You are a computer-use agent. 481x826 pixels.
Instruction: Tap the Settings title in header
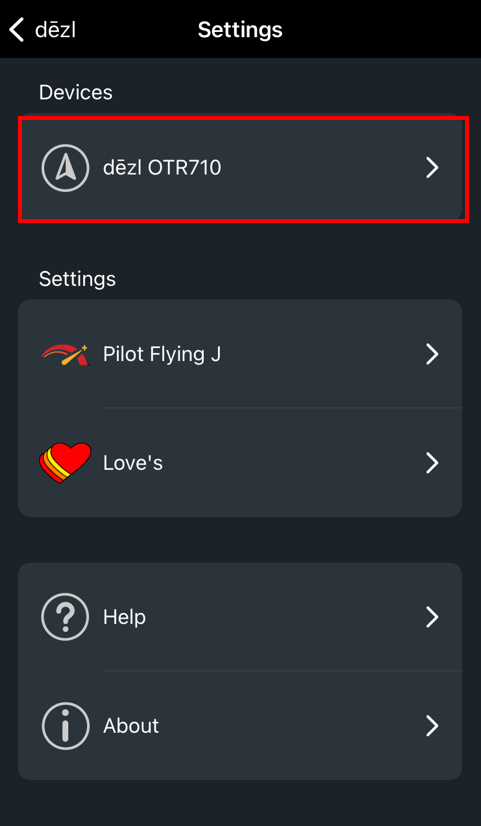(240, 30)
